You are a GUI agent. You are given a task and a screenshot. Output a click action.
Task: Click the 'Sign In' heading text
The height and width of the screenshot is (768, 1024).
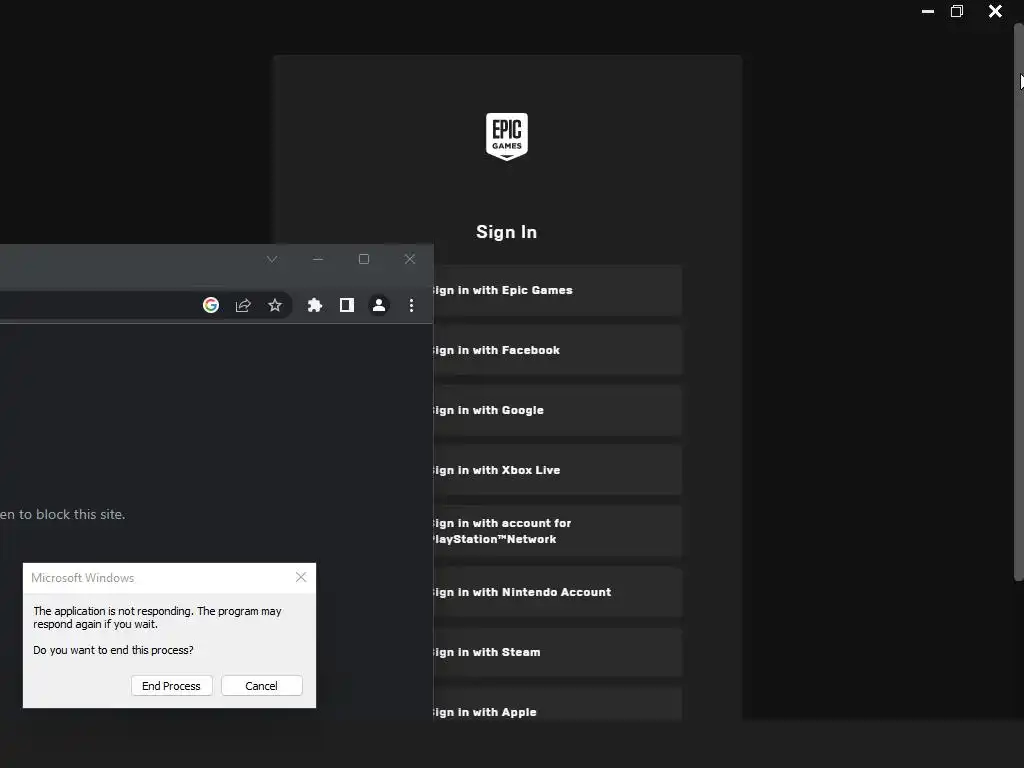(506, 232)
